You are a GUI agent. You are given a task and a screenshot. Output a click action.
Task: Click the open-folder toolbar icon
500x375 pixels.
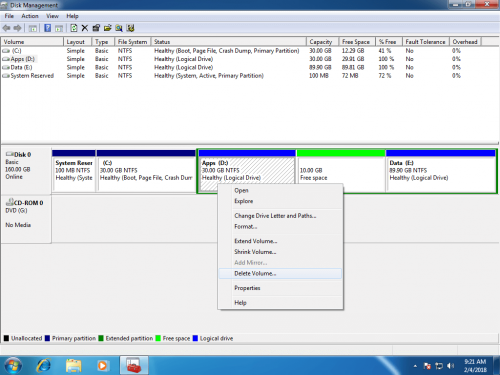tap(107, 28)
